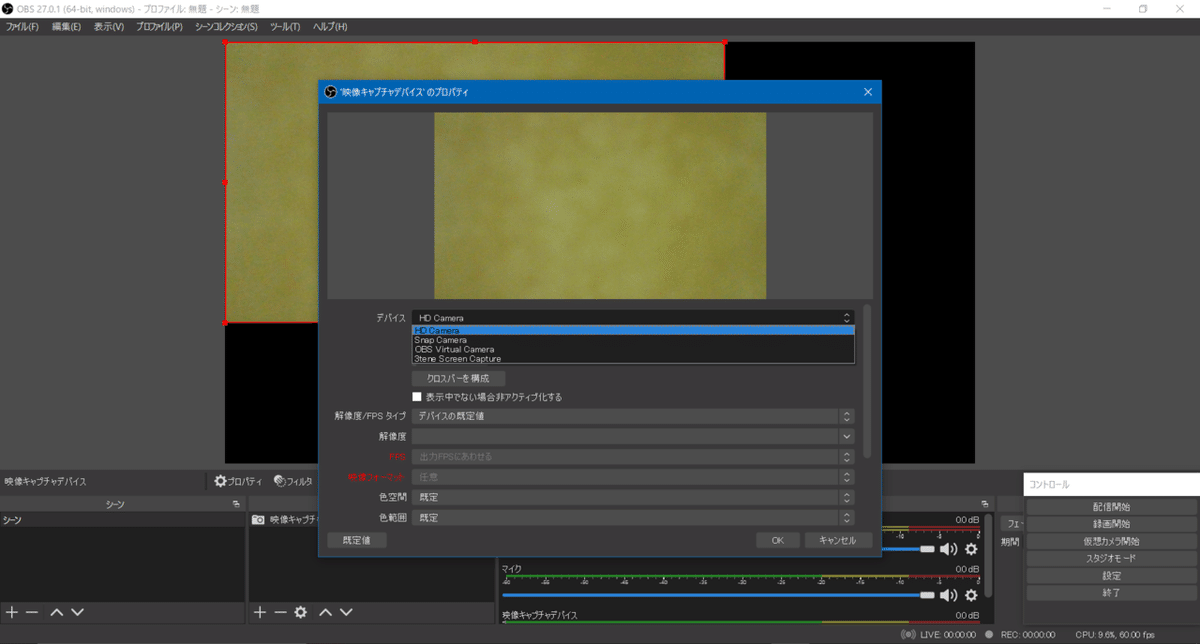Screen dimensions: 1200x644
Task: Mute the mixer channel above マイク
Action: (x=948, y=548)
